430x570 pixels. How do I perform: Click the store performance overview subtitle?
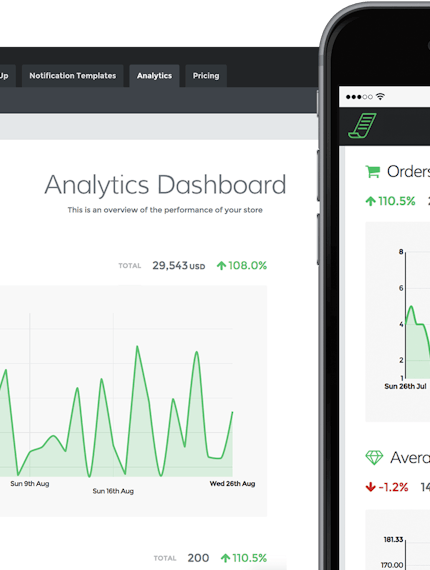click(x=165, y=210)
